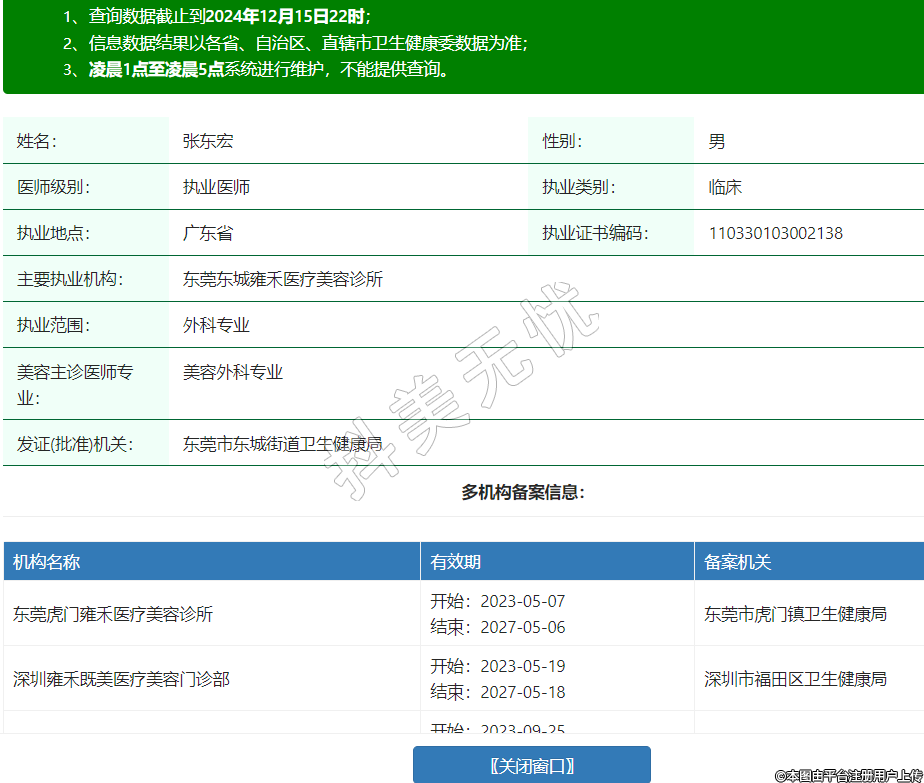Select the 东莞虎门雍禾医疗美容诊所 table row
The image size is (924, 783).
coord(113,614)
